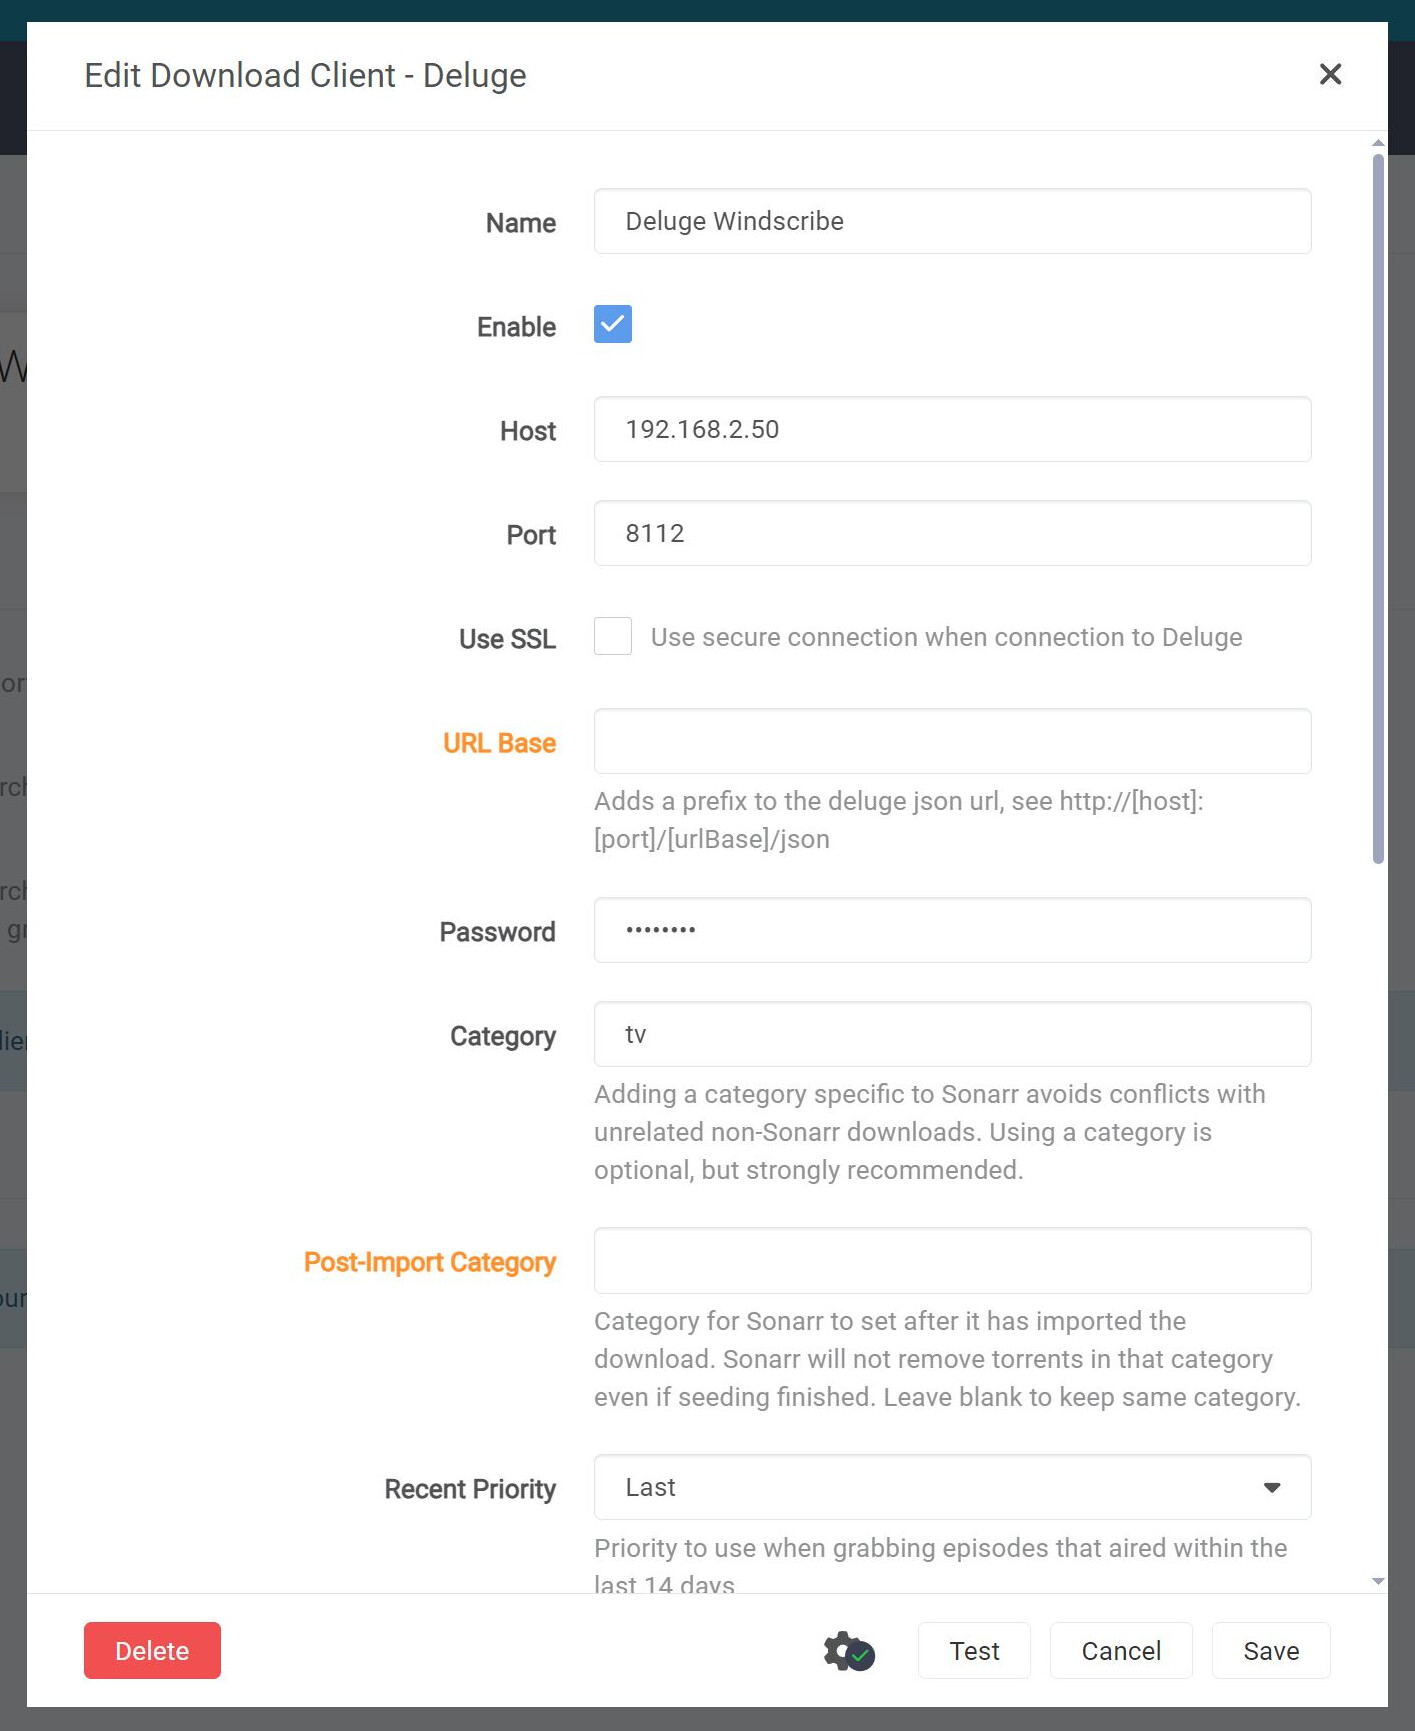Click into the Host field
Screen dimensions: 1415x1731
click(x=951, y=429)
